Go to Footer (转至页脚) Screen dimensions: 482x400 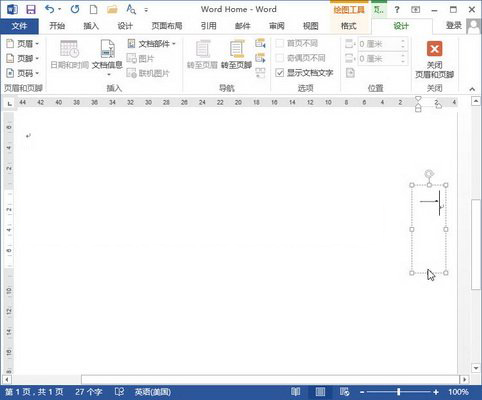point(236,55)
